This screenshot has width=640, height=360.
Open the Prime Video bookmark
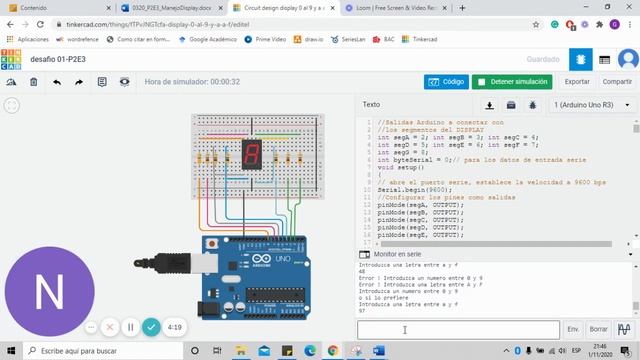265,39
